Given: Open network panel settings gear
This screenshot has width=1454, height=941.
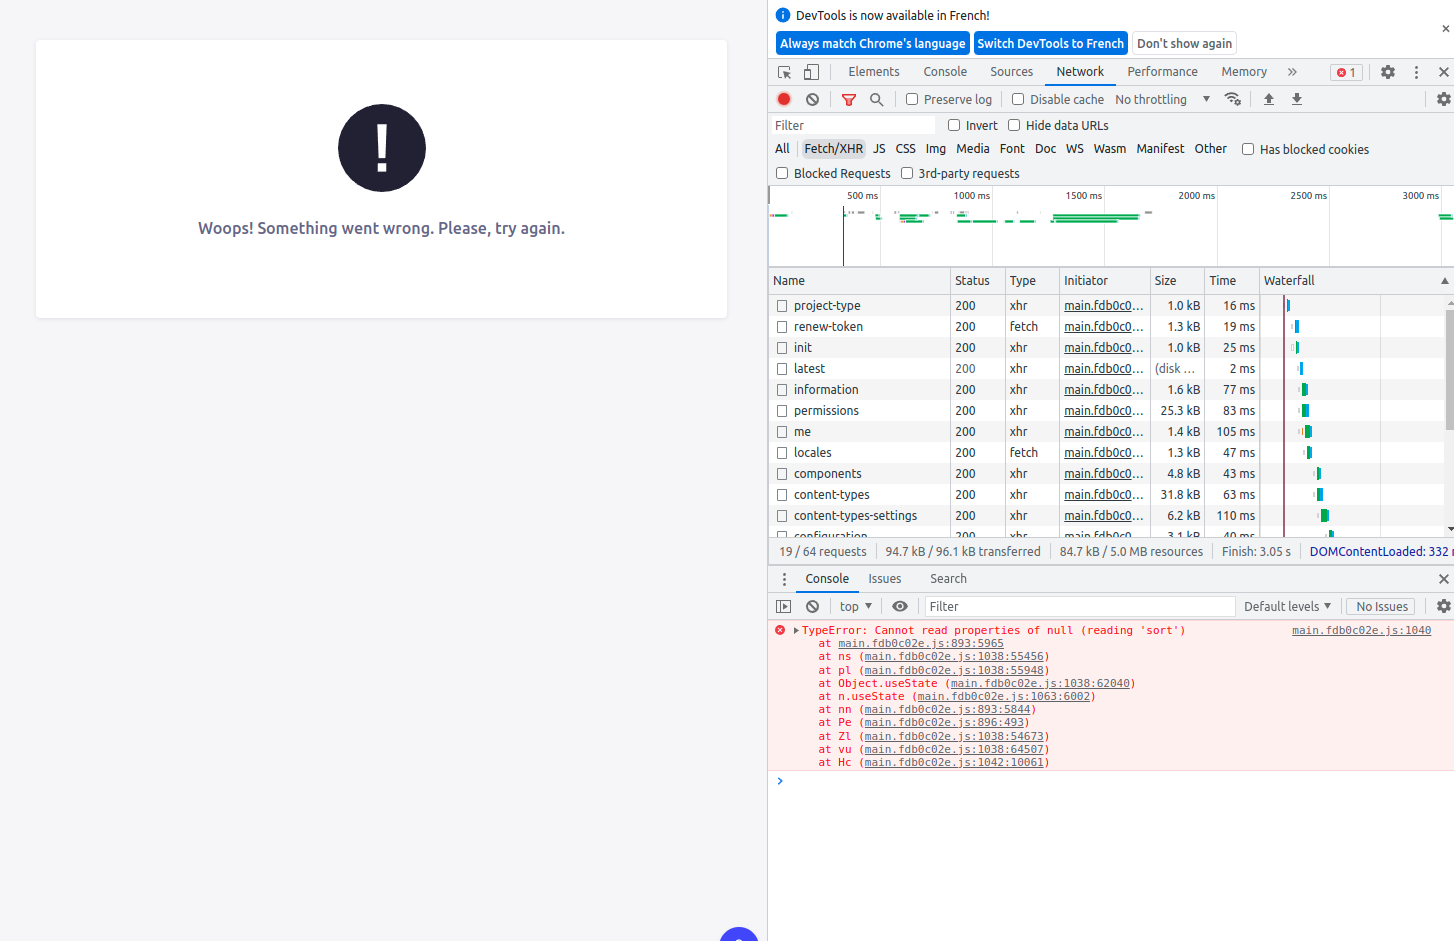Looking at the screenshot, I should (1443, 99).
